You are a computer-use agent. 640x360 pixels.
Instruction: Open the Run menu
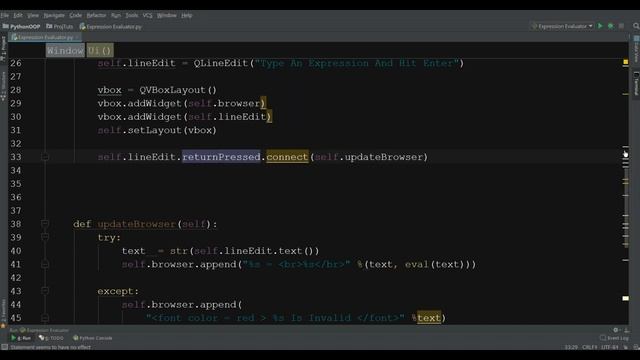(116, 15)
